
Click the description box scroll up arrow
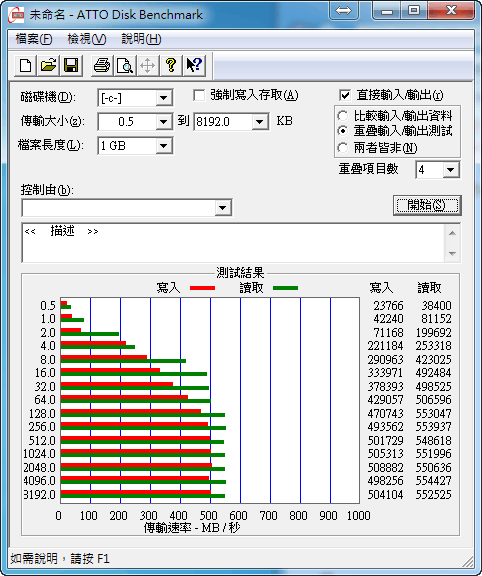tap(452, 233)
